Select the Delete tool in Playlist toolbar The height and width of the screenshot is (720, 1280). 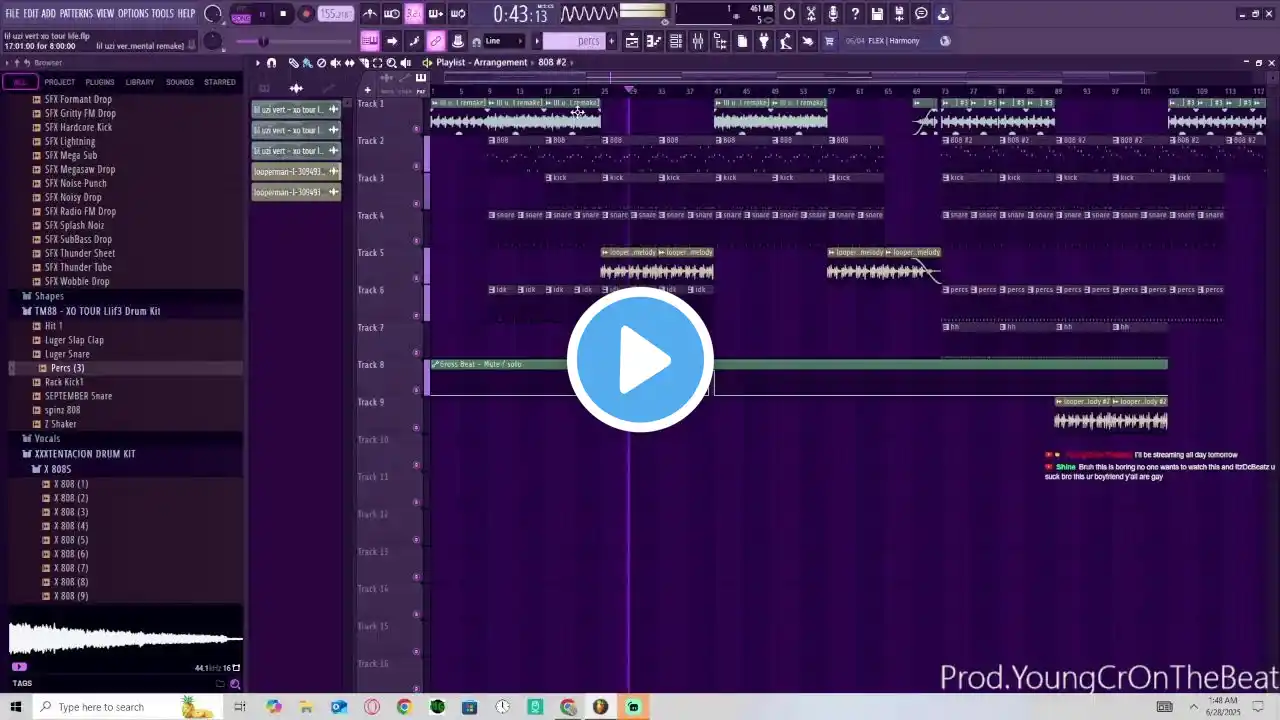pyautogui.click(x=321, y=63)
